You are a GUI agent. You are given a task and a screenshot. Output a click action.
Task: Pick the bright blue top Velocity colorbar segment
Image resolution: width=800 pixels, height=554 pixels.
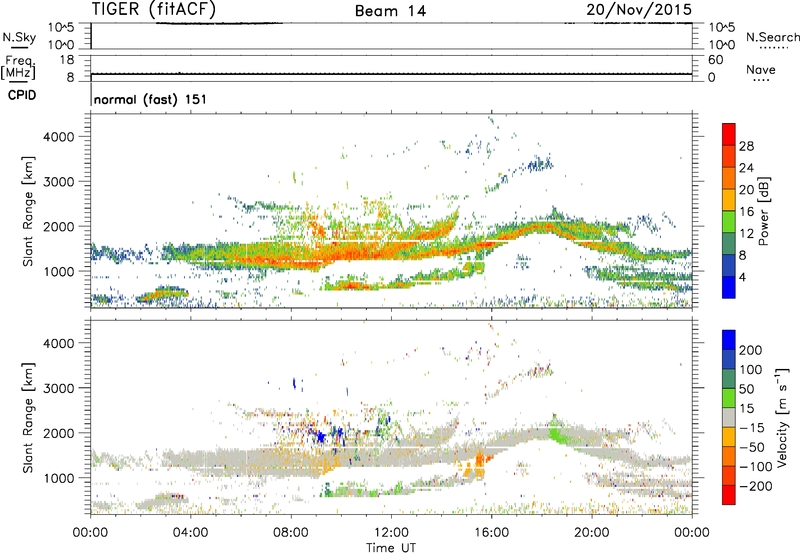(729, 340)
